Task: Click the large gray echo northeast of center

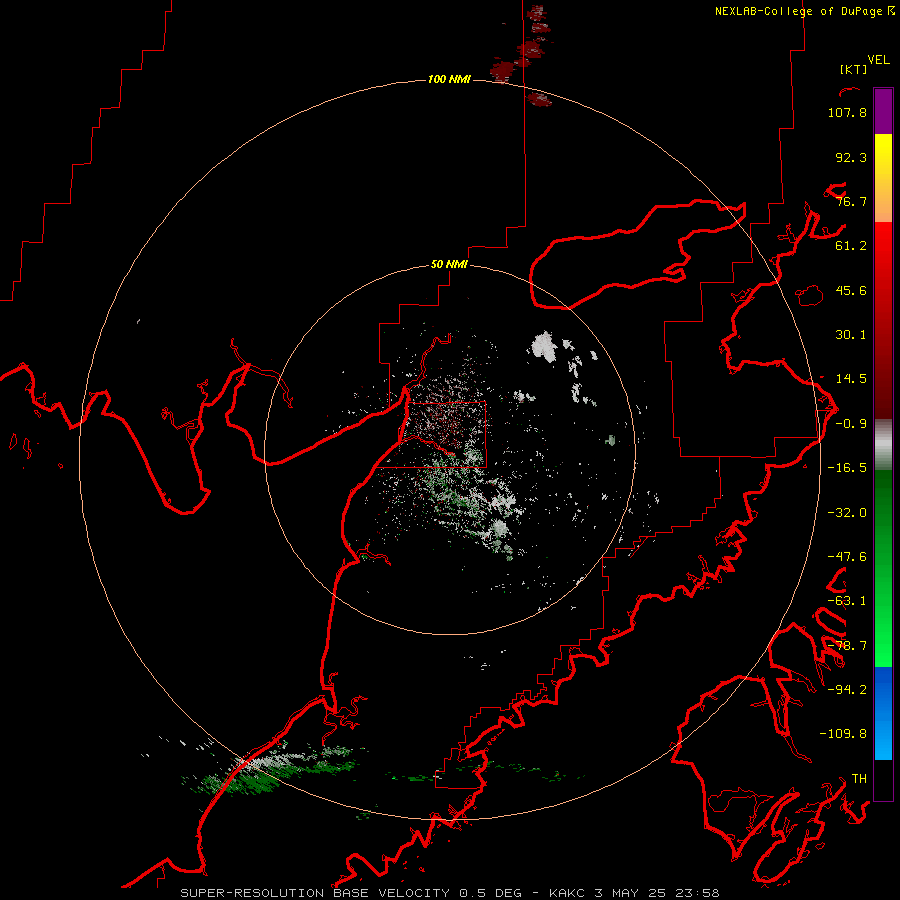Action: point(543,347)
